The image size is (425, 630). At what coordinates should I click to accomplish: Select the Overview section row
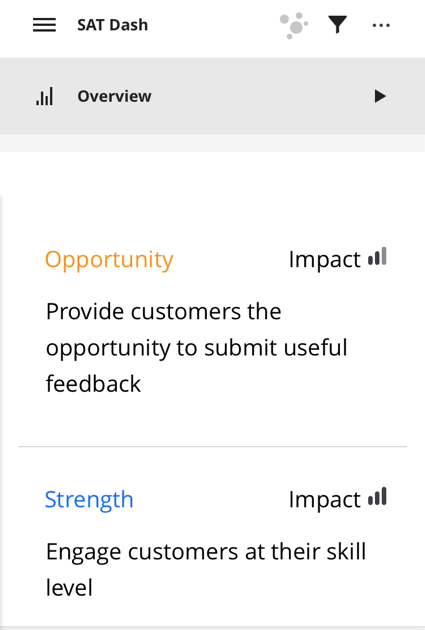[x=212, y=96]
